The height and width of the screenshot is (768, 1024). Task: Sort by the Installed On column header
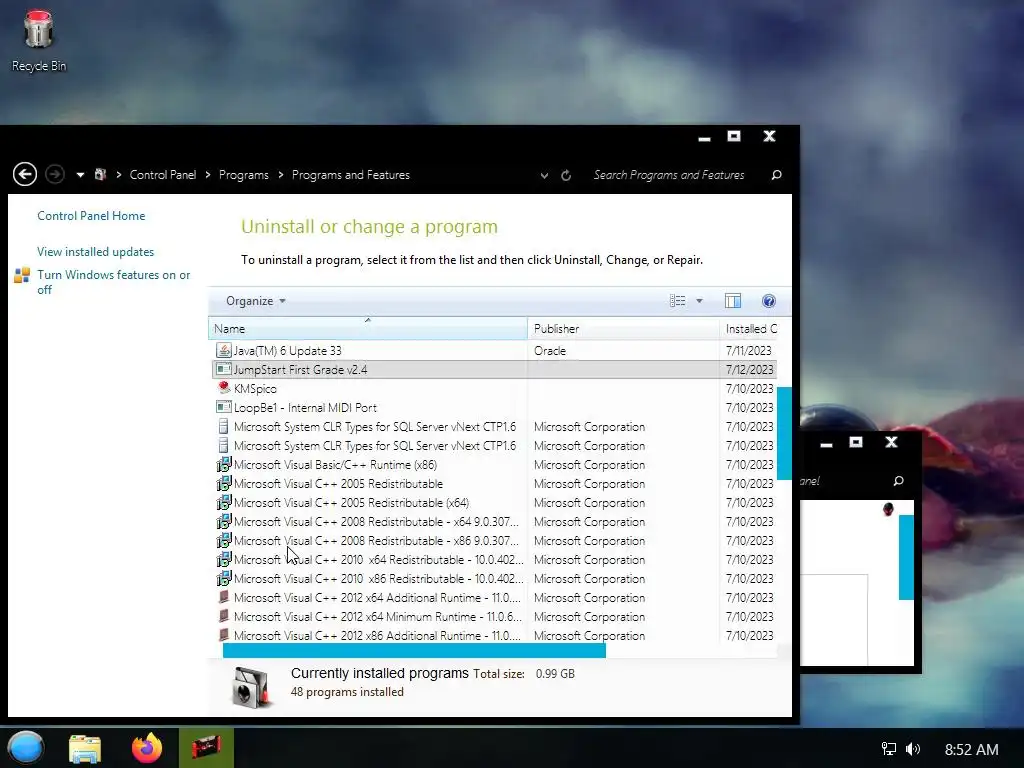(748, 328)
